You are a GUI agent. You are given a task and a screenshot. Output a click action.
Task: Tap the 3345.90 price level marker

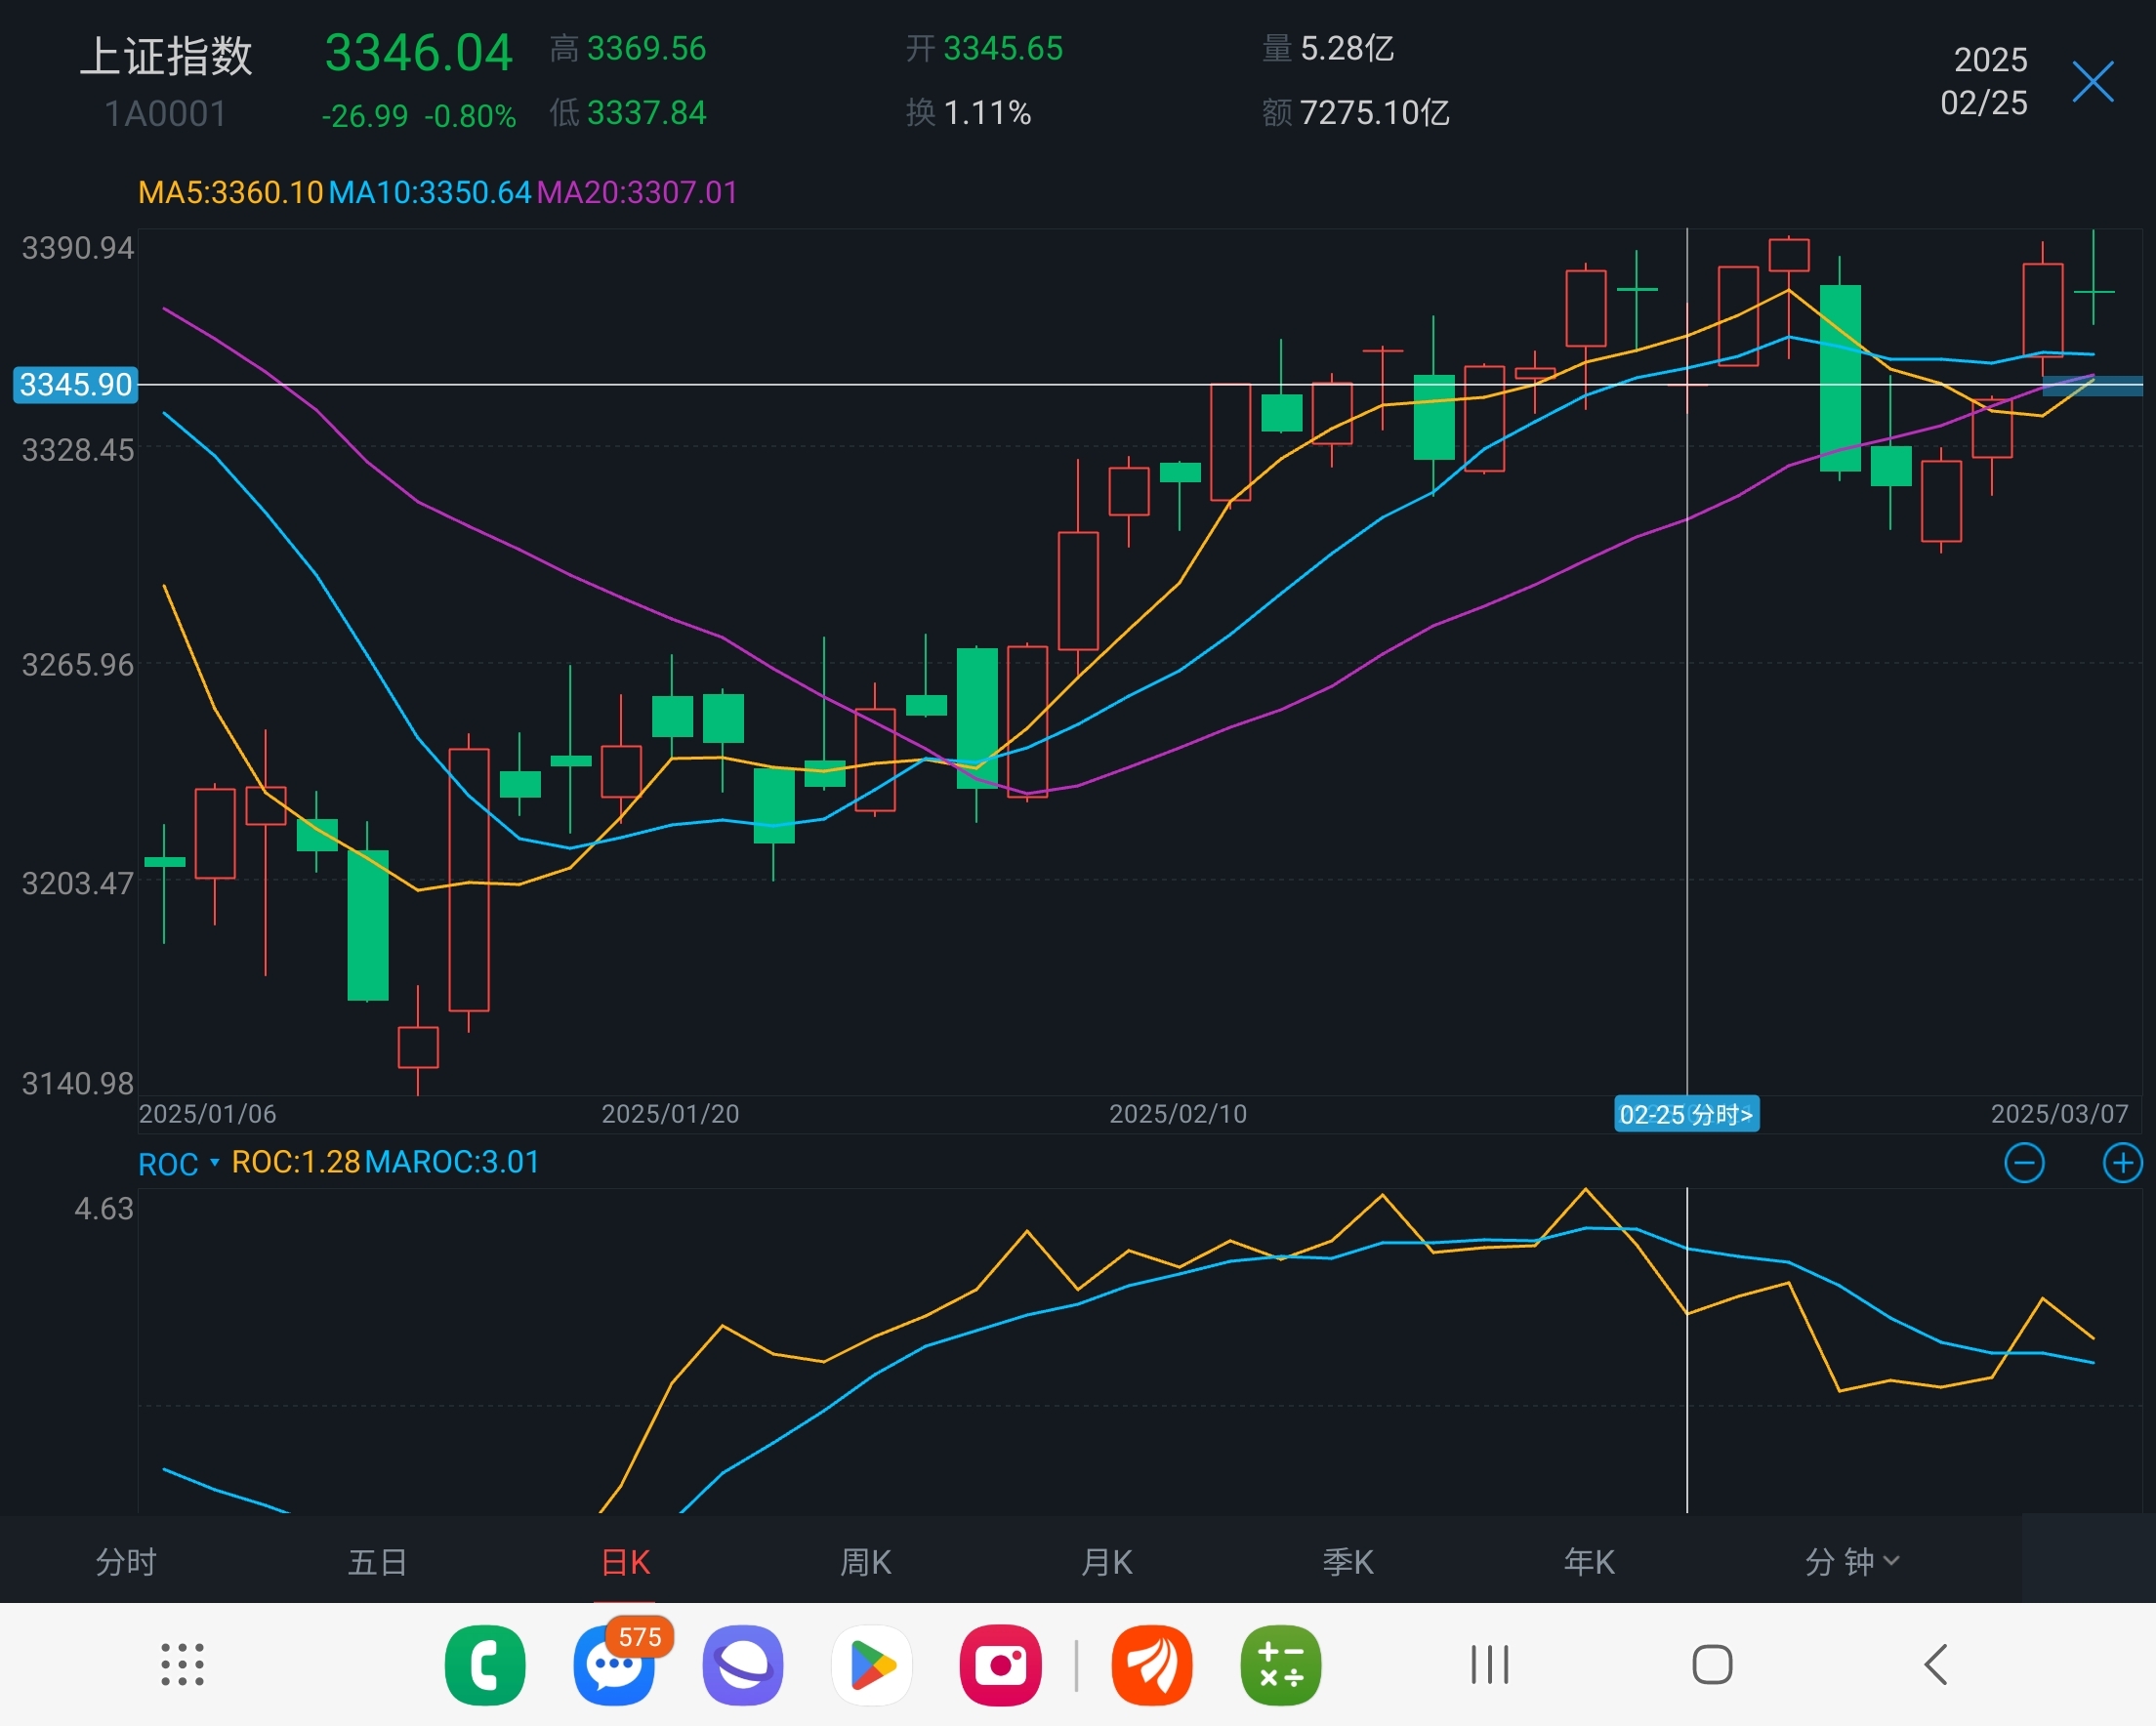point(75,385)
